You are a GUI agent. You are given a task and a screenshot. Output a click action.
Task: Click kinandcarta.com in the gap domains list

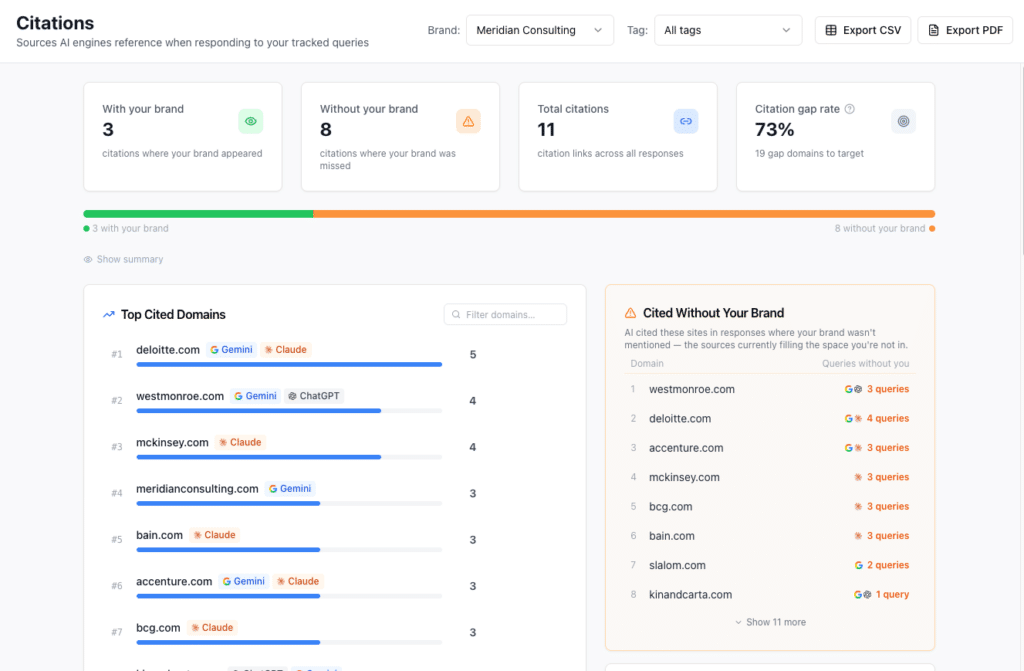pos(690,595)
